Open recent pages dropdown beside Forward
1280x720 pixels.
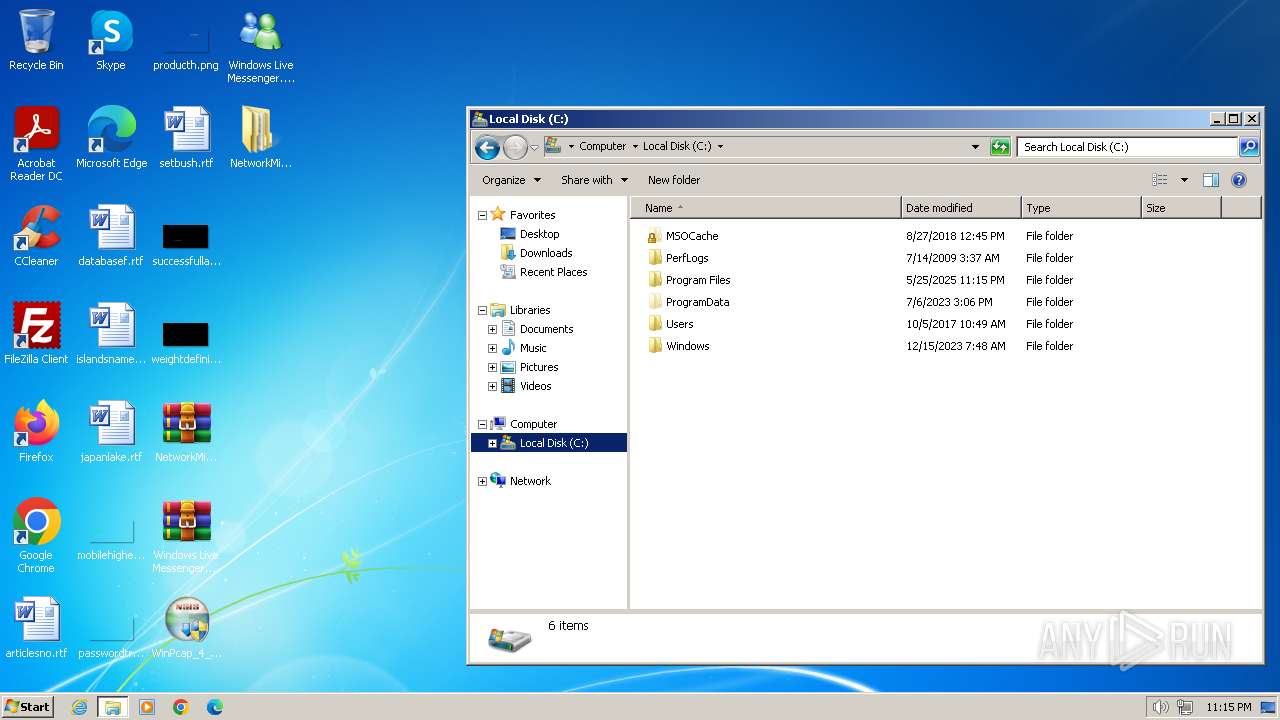click(534, 147)
